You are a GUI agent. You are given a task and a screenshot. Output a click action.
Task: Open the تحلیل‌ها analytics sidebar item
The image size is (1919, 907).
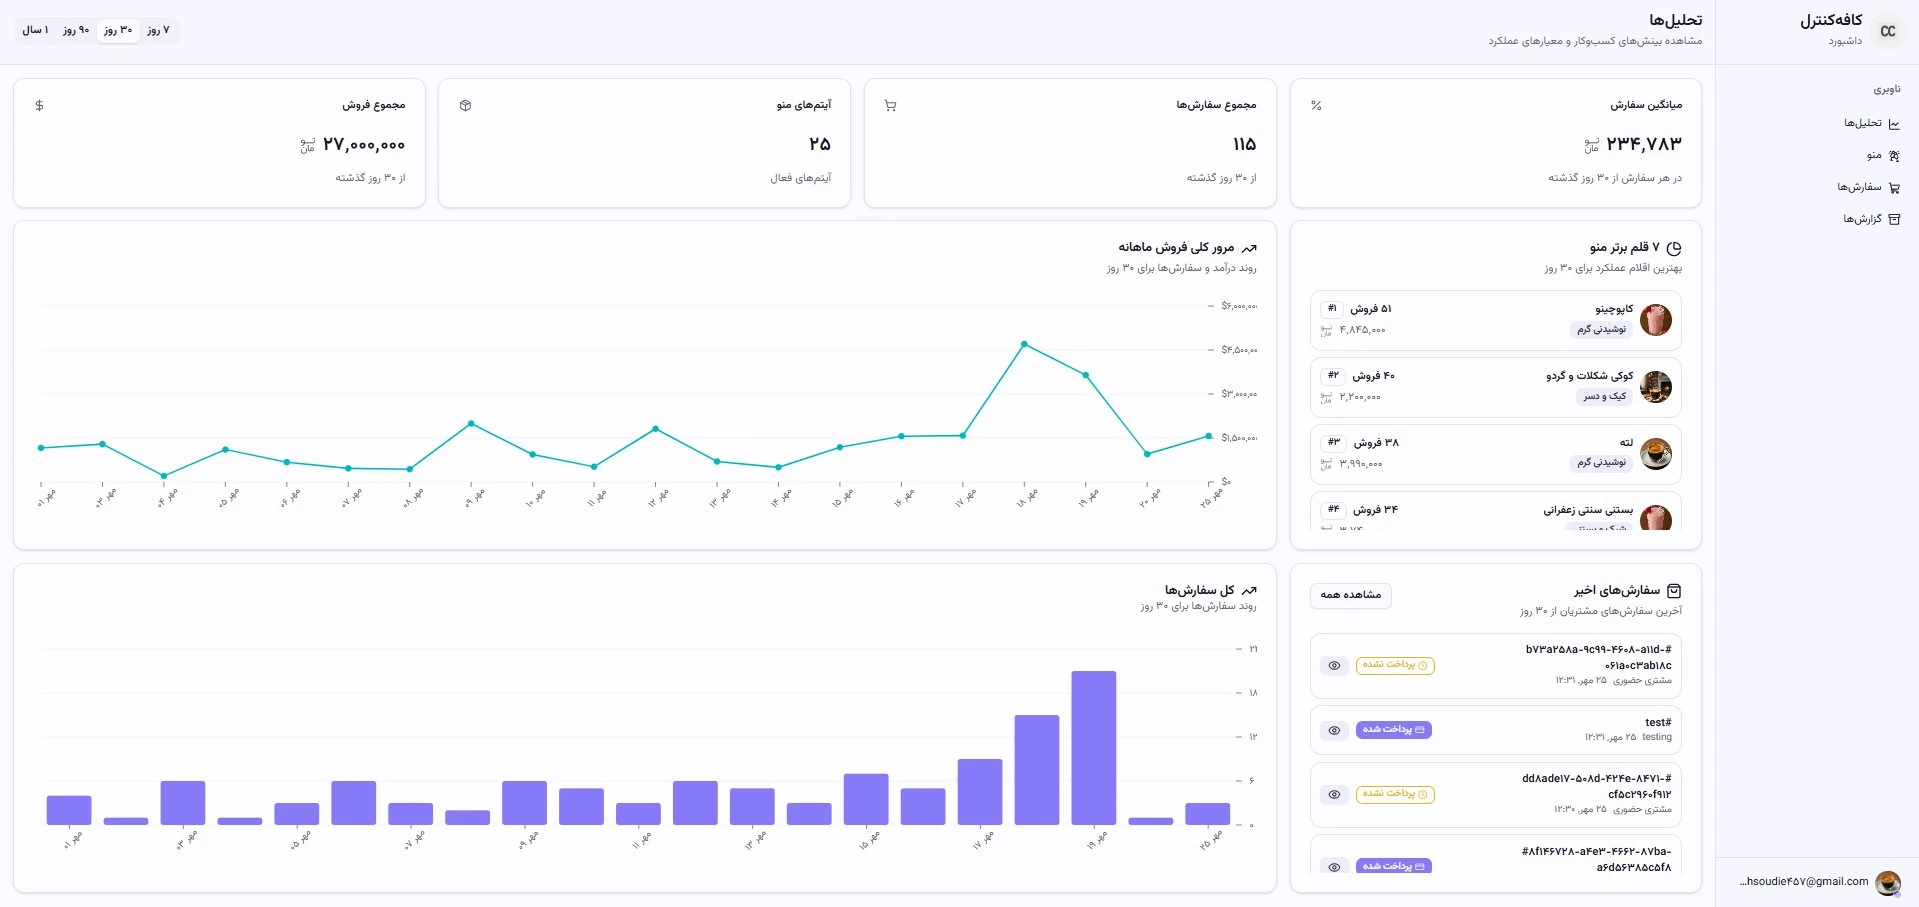click(x=1871, y=123)
